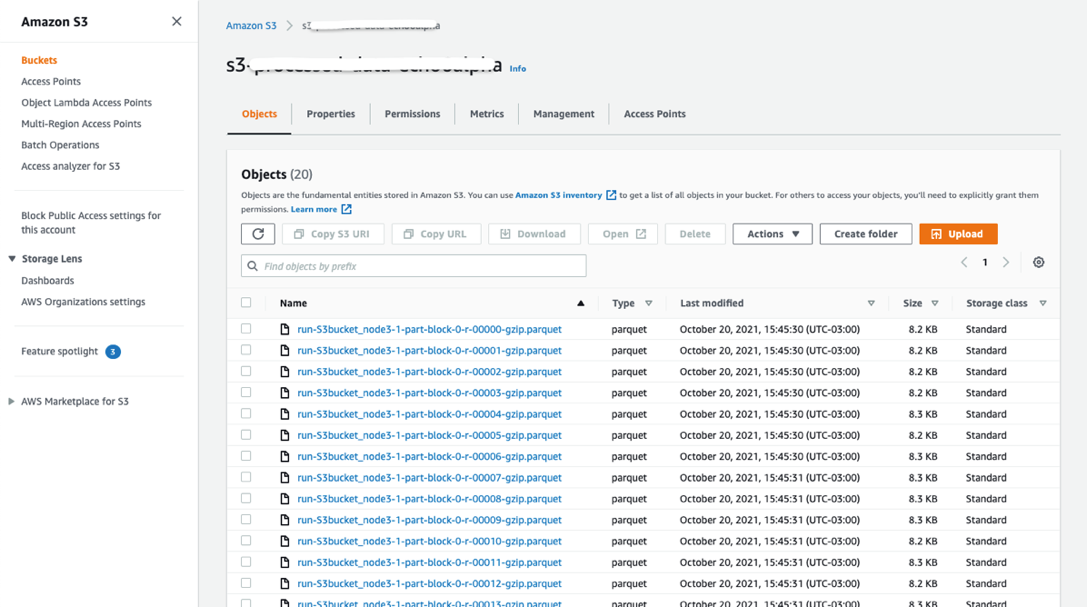Select checkbox for part 00012 parquet
This screenshot has width=1087, height=607.
[246, 583]
